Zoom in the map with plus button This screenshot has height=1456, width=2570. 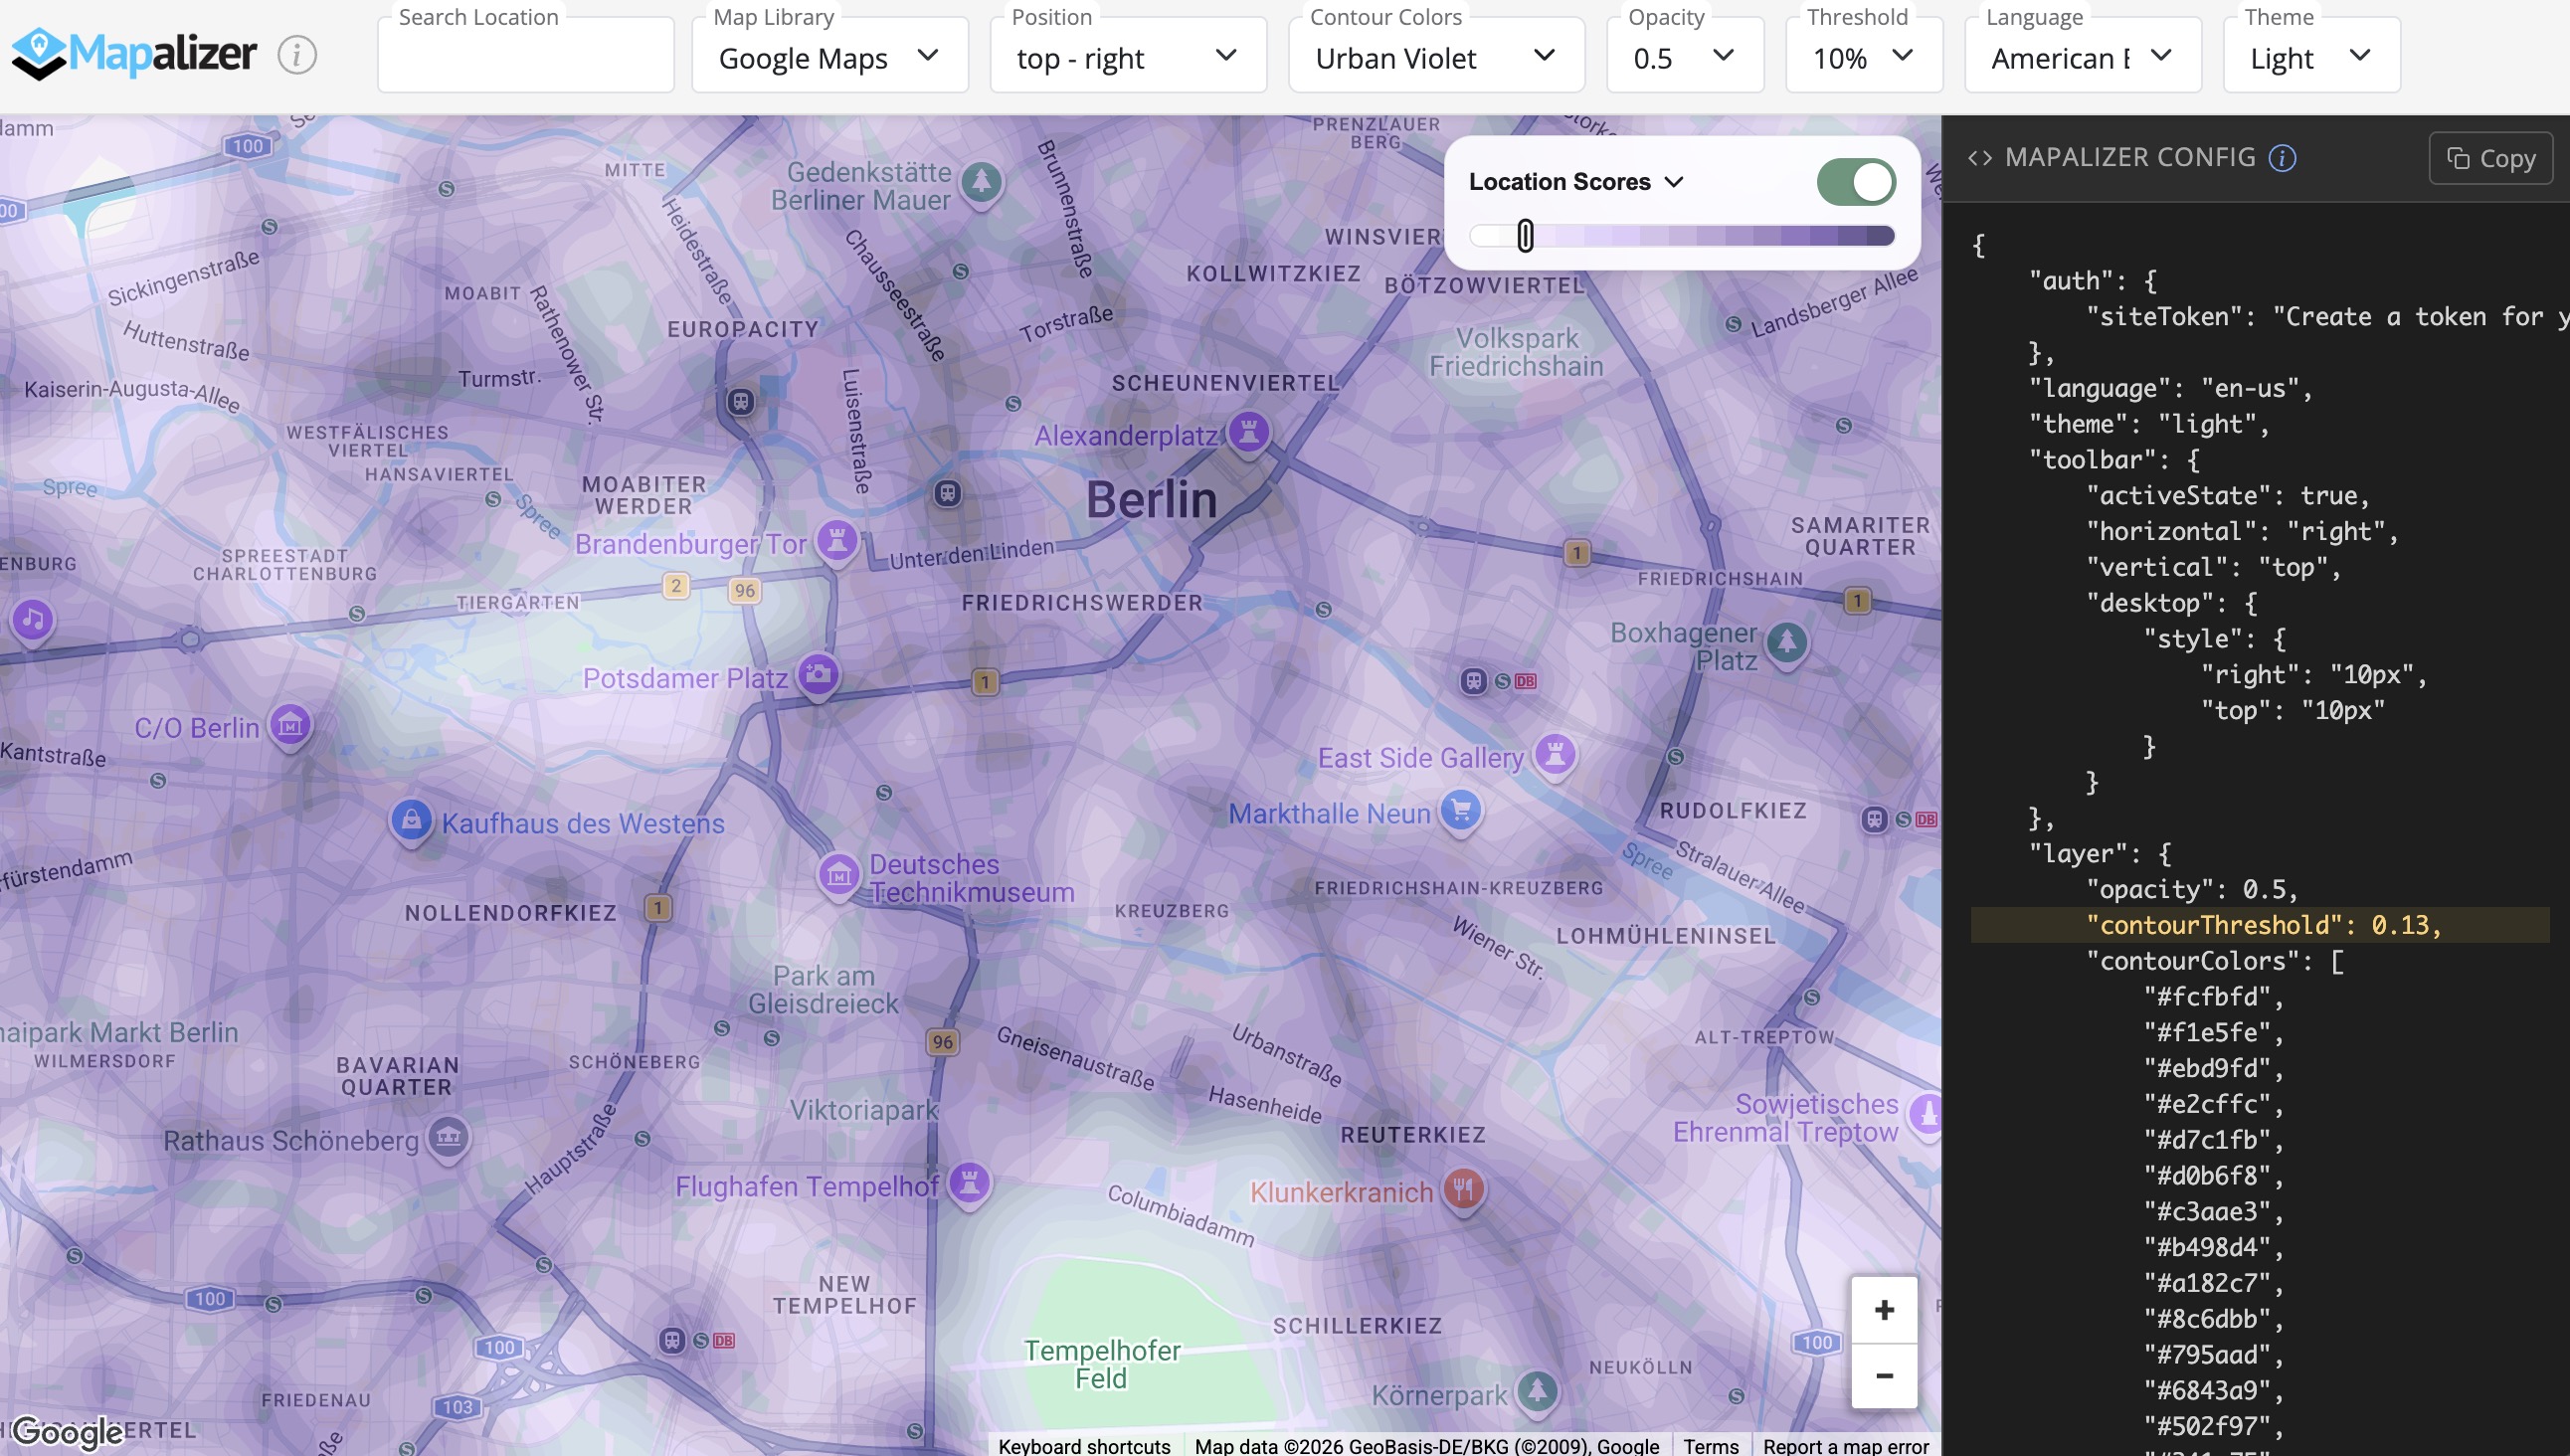(x=1884, y=1310)
